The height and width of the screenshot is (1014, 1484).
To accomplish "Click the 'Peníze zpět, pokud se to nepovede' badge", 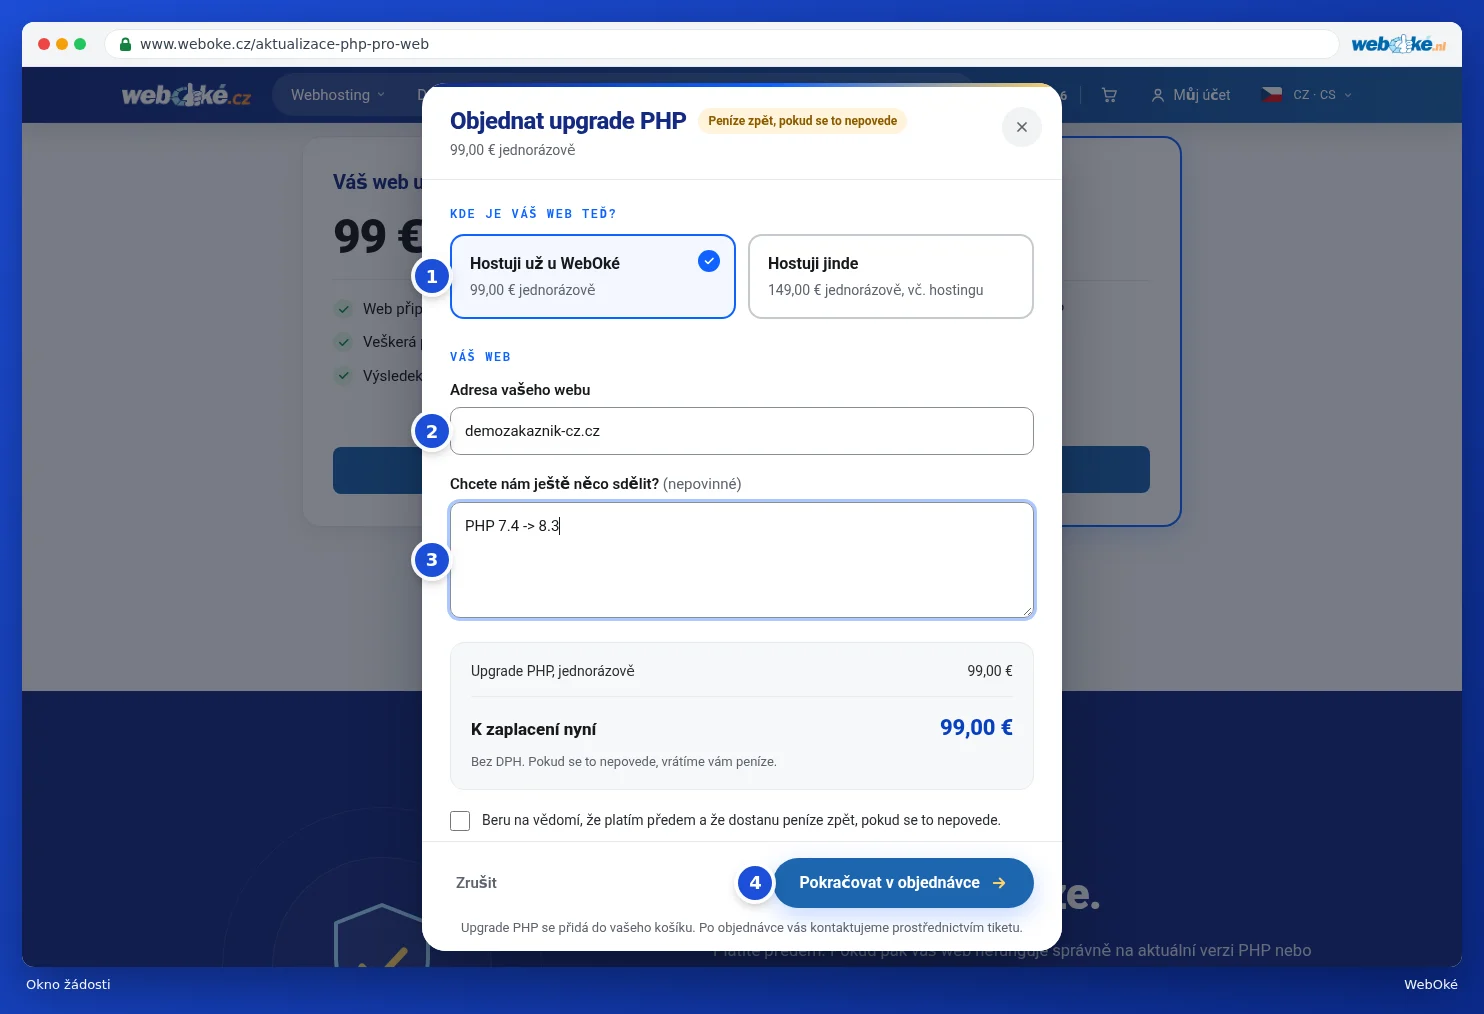I will (802, 121).
